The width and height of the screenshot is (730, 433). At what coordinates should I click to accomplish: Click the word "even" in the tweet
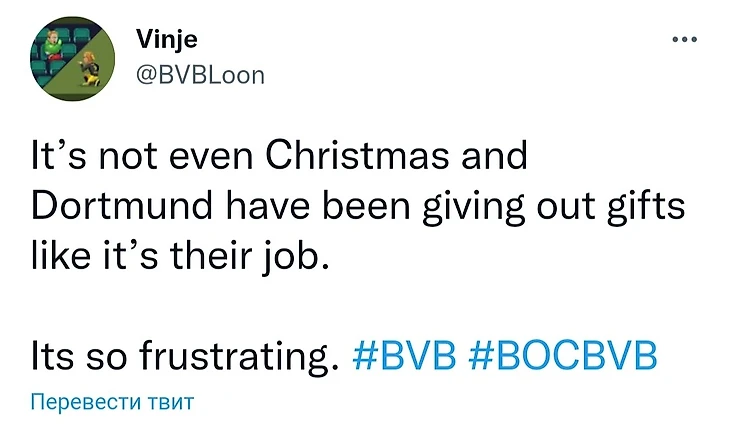click(x=208, y=158)
